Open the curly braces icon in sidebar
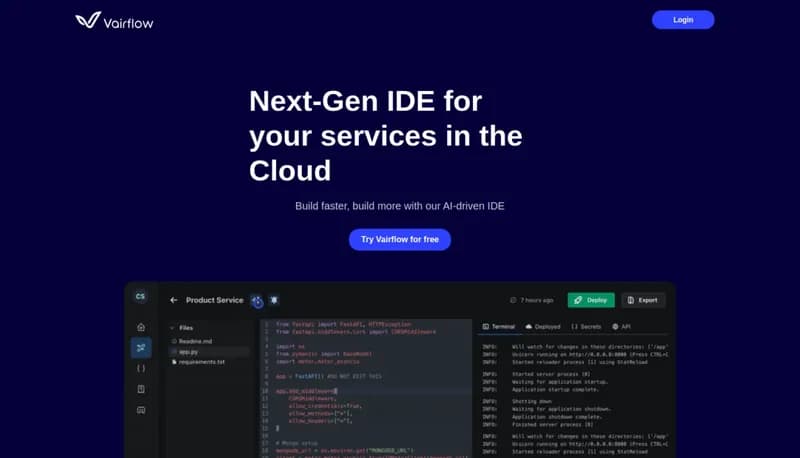This screenshot has height=458, width=800. (x=141, y=368)
